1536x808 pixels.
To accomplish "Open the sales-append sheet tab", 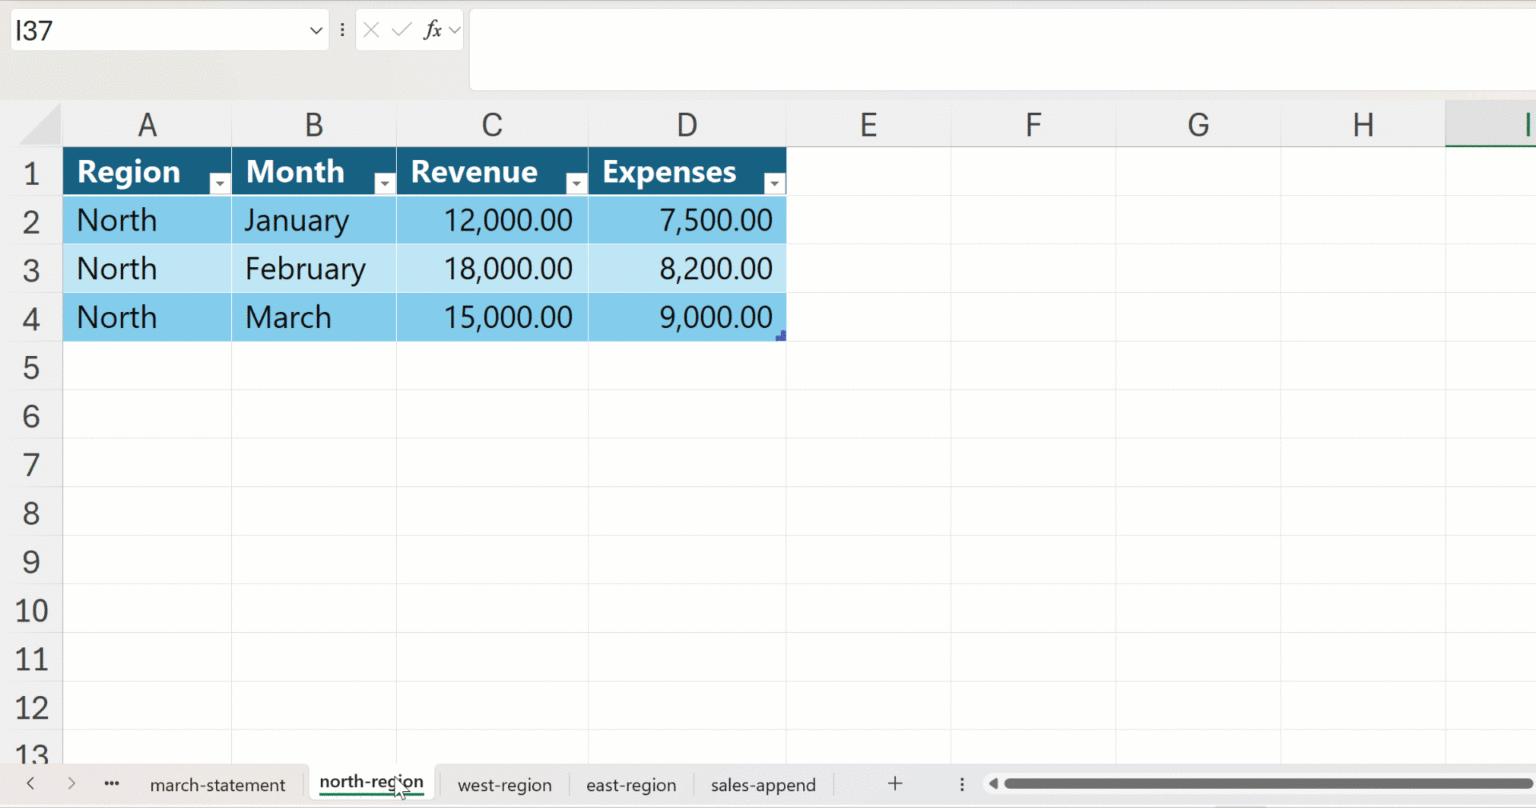I will coord(763,785).
